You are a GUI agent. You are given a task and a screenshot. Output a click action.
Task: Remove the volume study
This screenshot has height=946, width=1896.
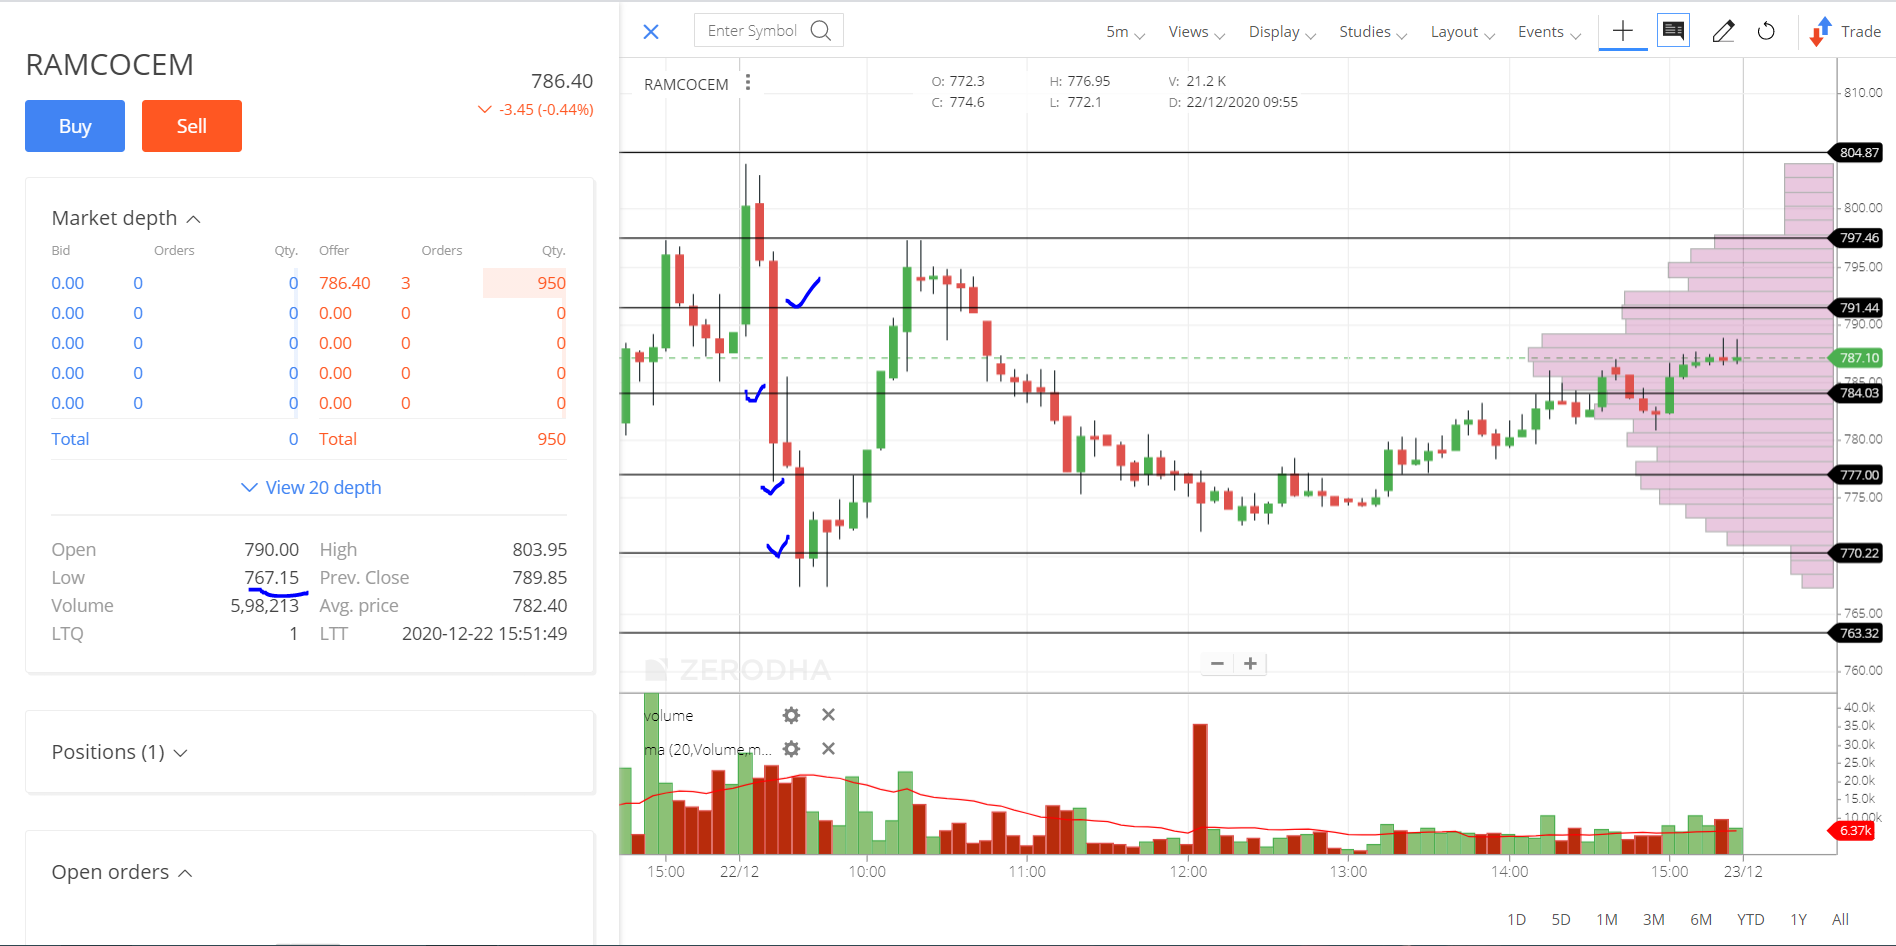[x=828, y=715]
